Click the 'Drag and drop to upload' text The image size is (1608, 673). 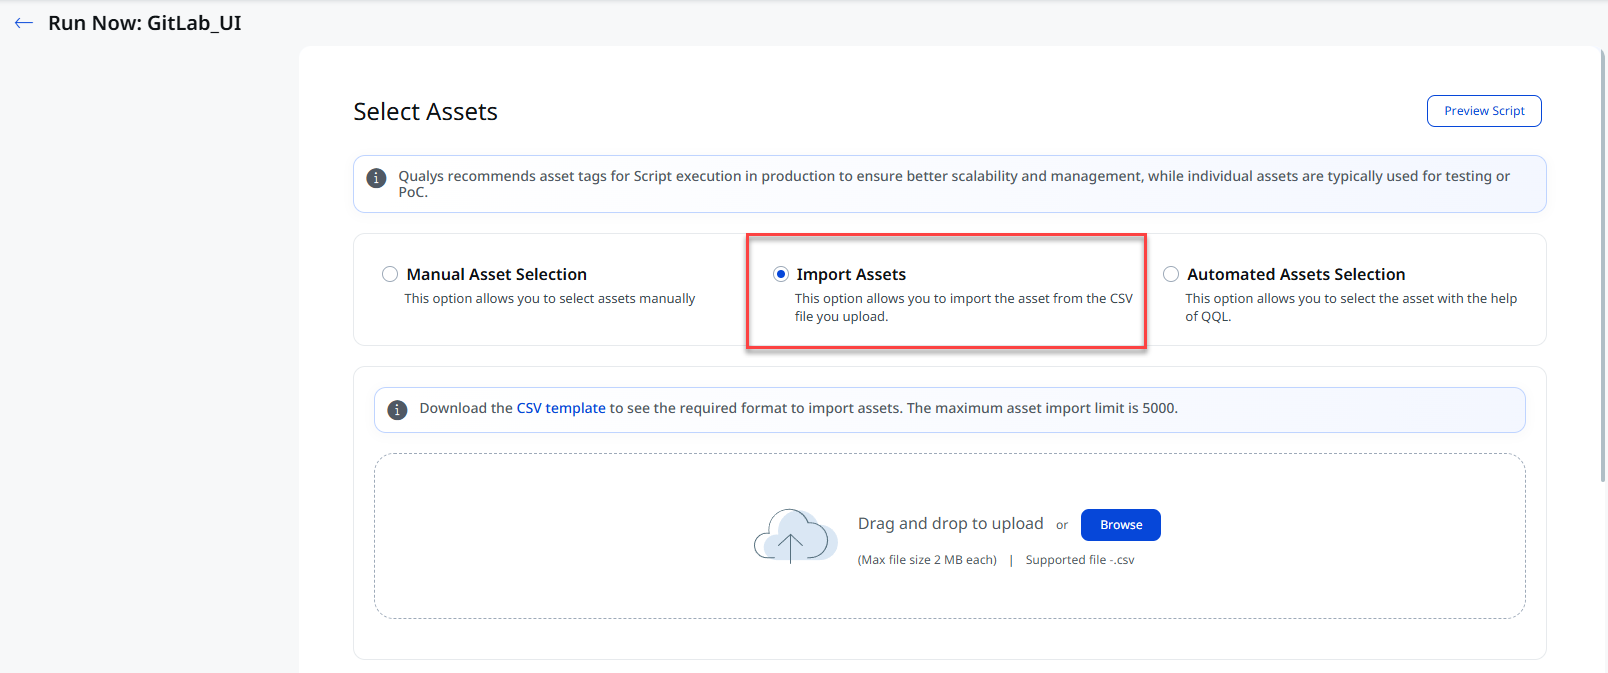(950, 524)
